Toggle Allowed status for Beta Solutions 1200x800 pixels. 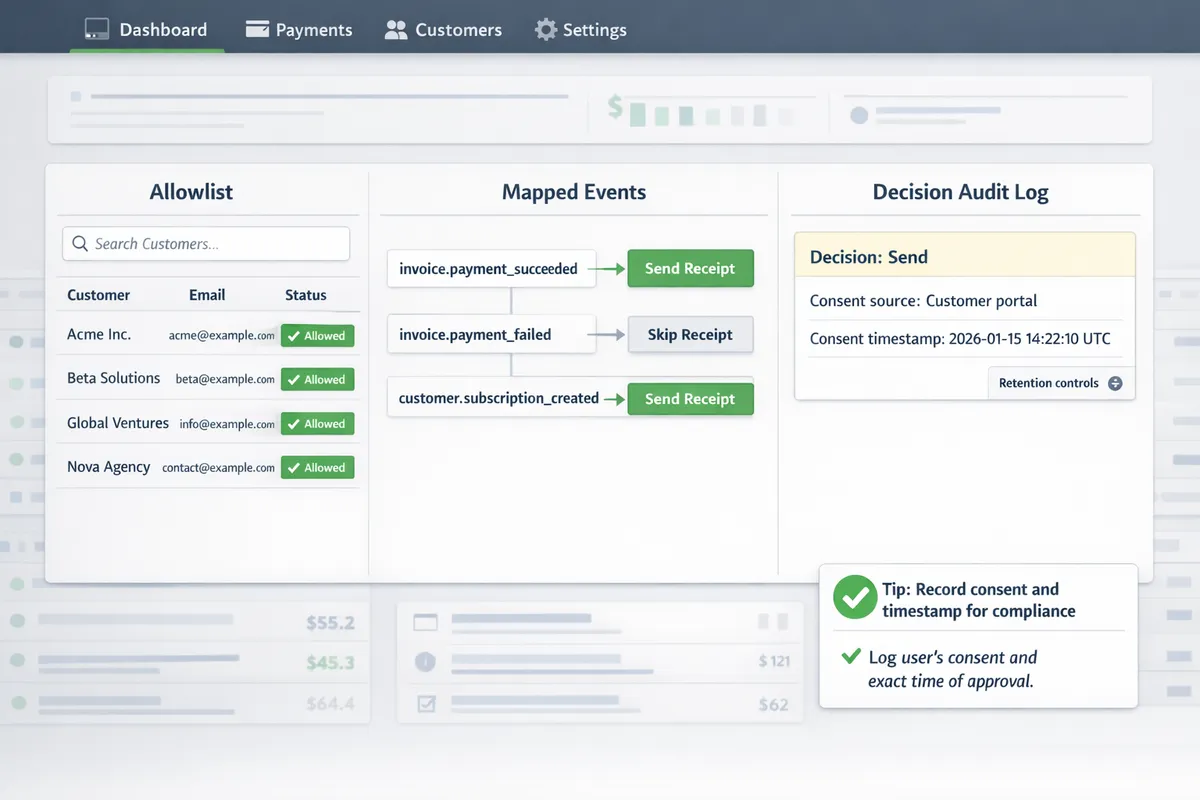tap(317, 380)
